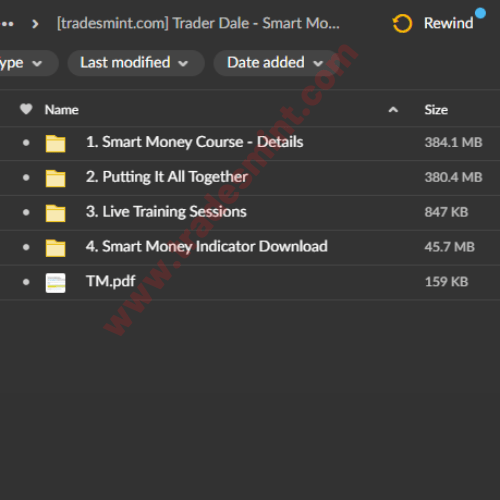Image resolution: width=500 pixels, height=500 pixels.
Task: Click folder icon for Smart Money Indicator Download
Action: (55, 248)
